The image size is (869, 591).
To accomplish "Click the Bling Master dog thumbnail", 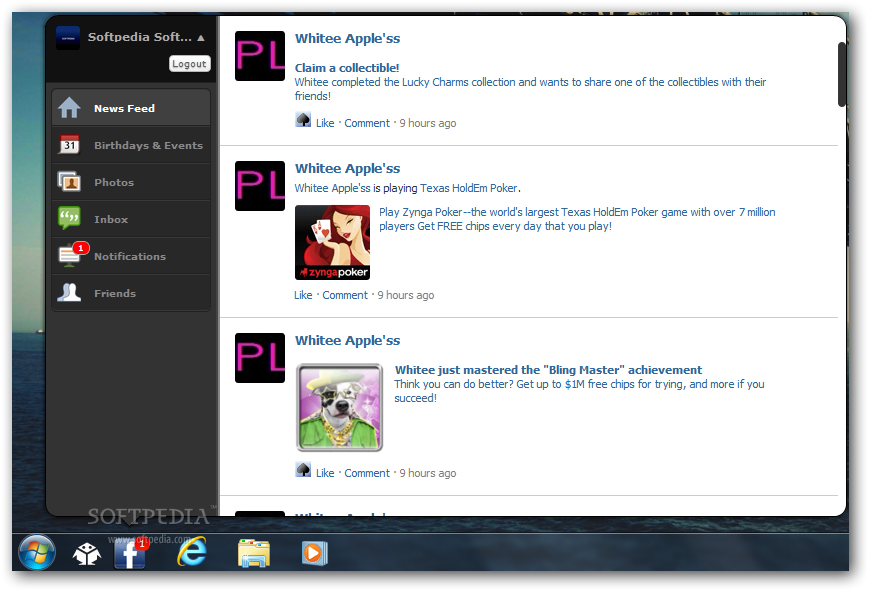I will click(x=339, y=407).
